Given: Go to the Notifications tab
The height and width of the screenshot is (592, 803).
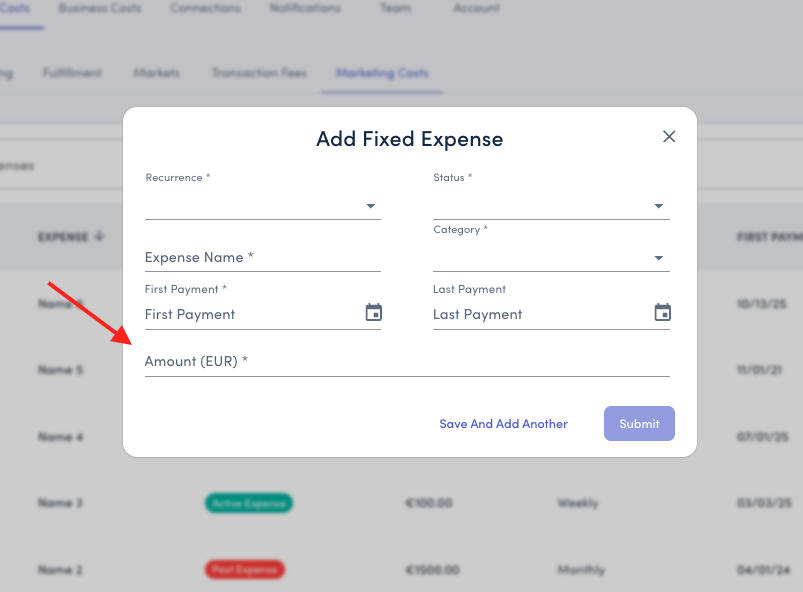Looking at the screenshot, I should coord(305,8).
